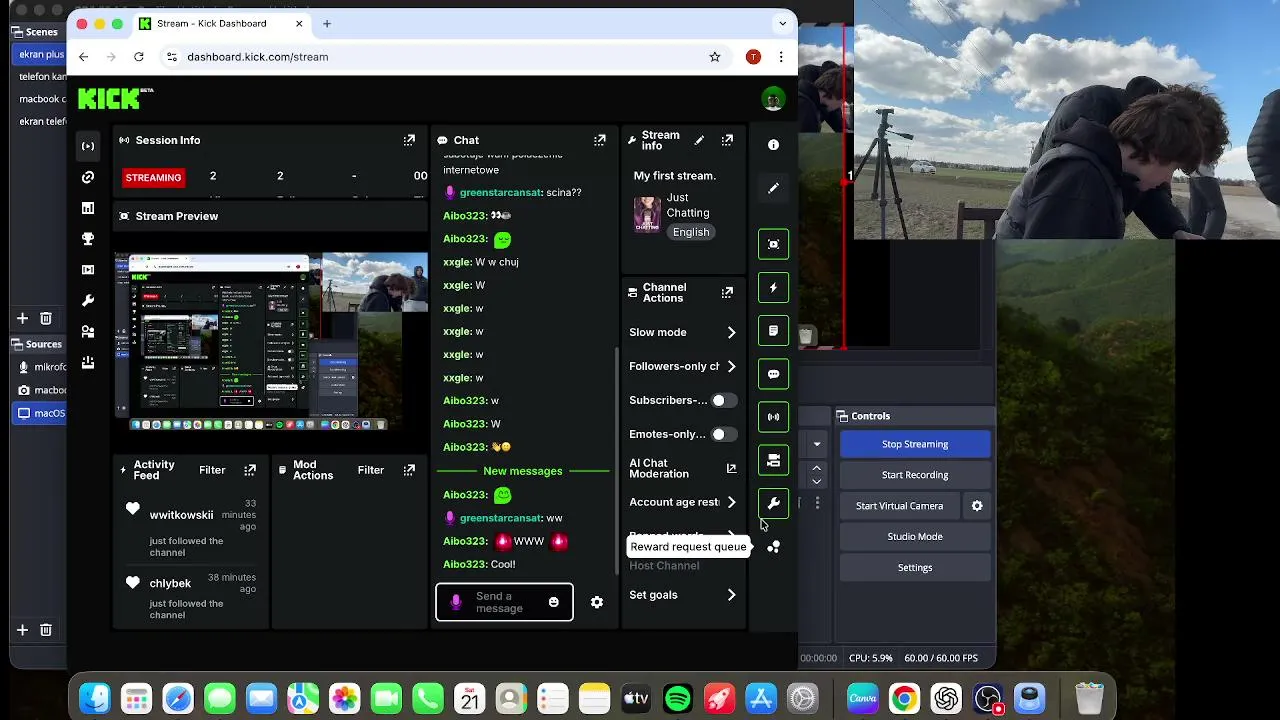Open the video clips icon in Kick sidebar
Image resolution: width=1280 pixels, height=720 pixels.
pyautogui.click(x=88, y=270)
